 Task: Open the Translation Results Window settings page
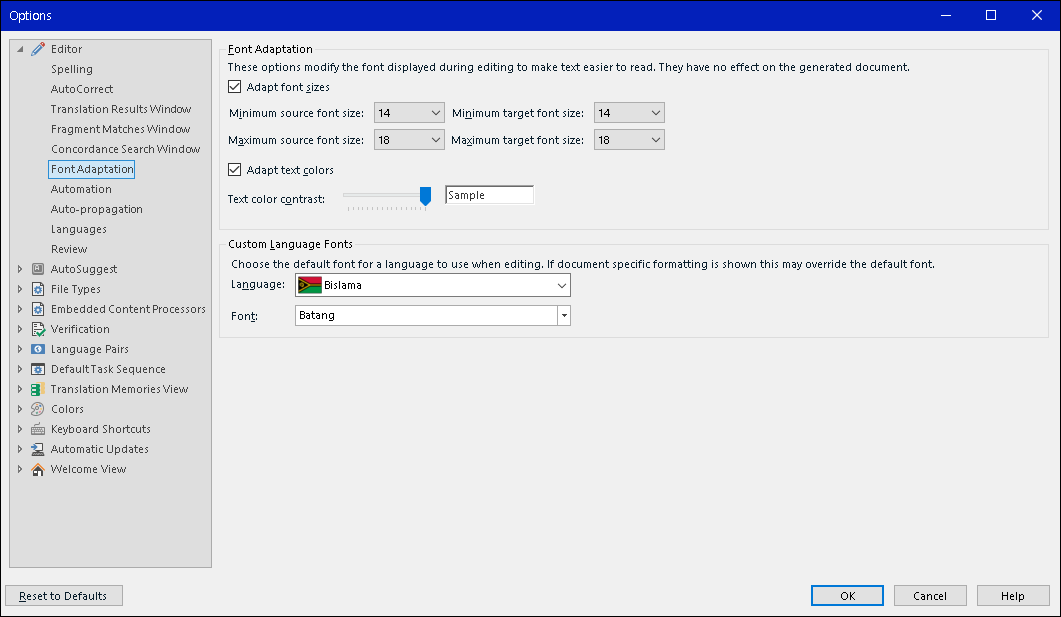coord(120,108)
